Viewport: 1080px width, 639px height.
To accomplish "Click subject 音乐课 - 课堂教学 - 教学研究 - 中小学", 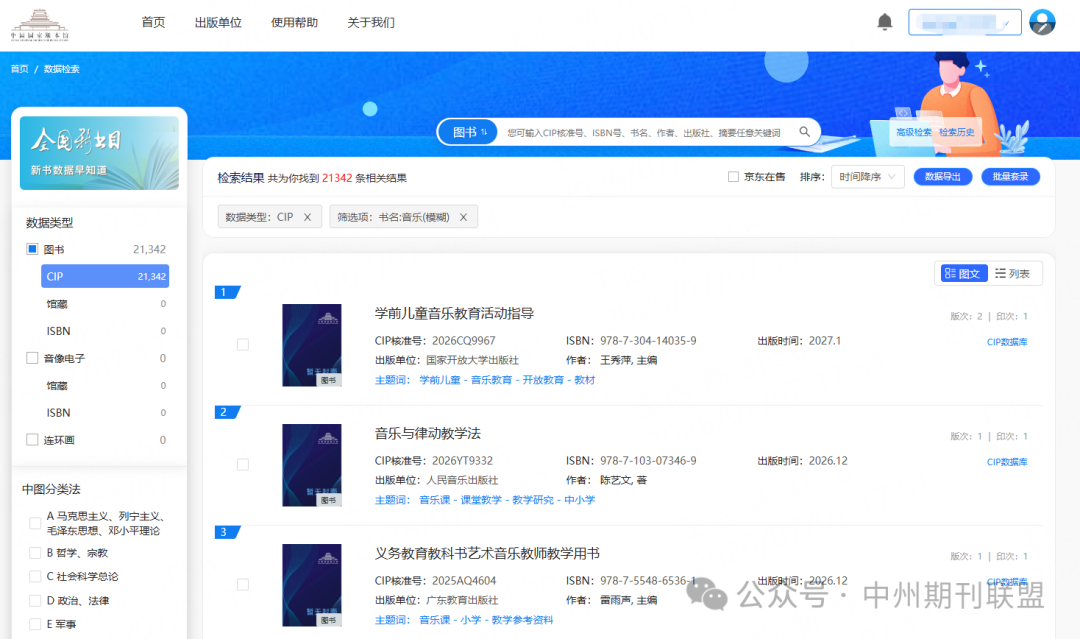I will (x=507, y=500).
